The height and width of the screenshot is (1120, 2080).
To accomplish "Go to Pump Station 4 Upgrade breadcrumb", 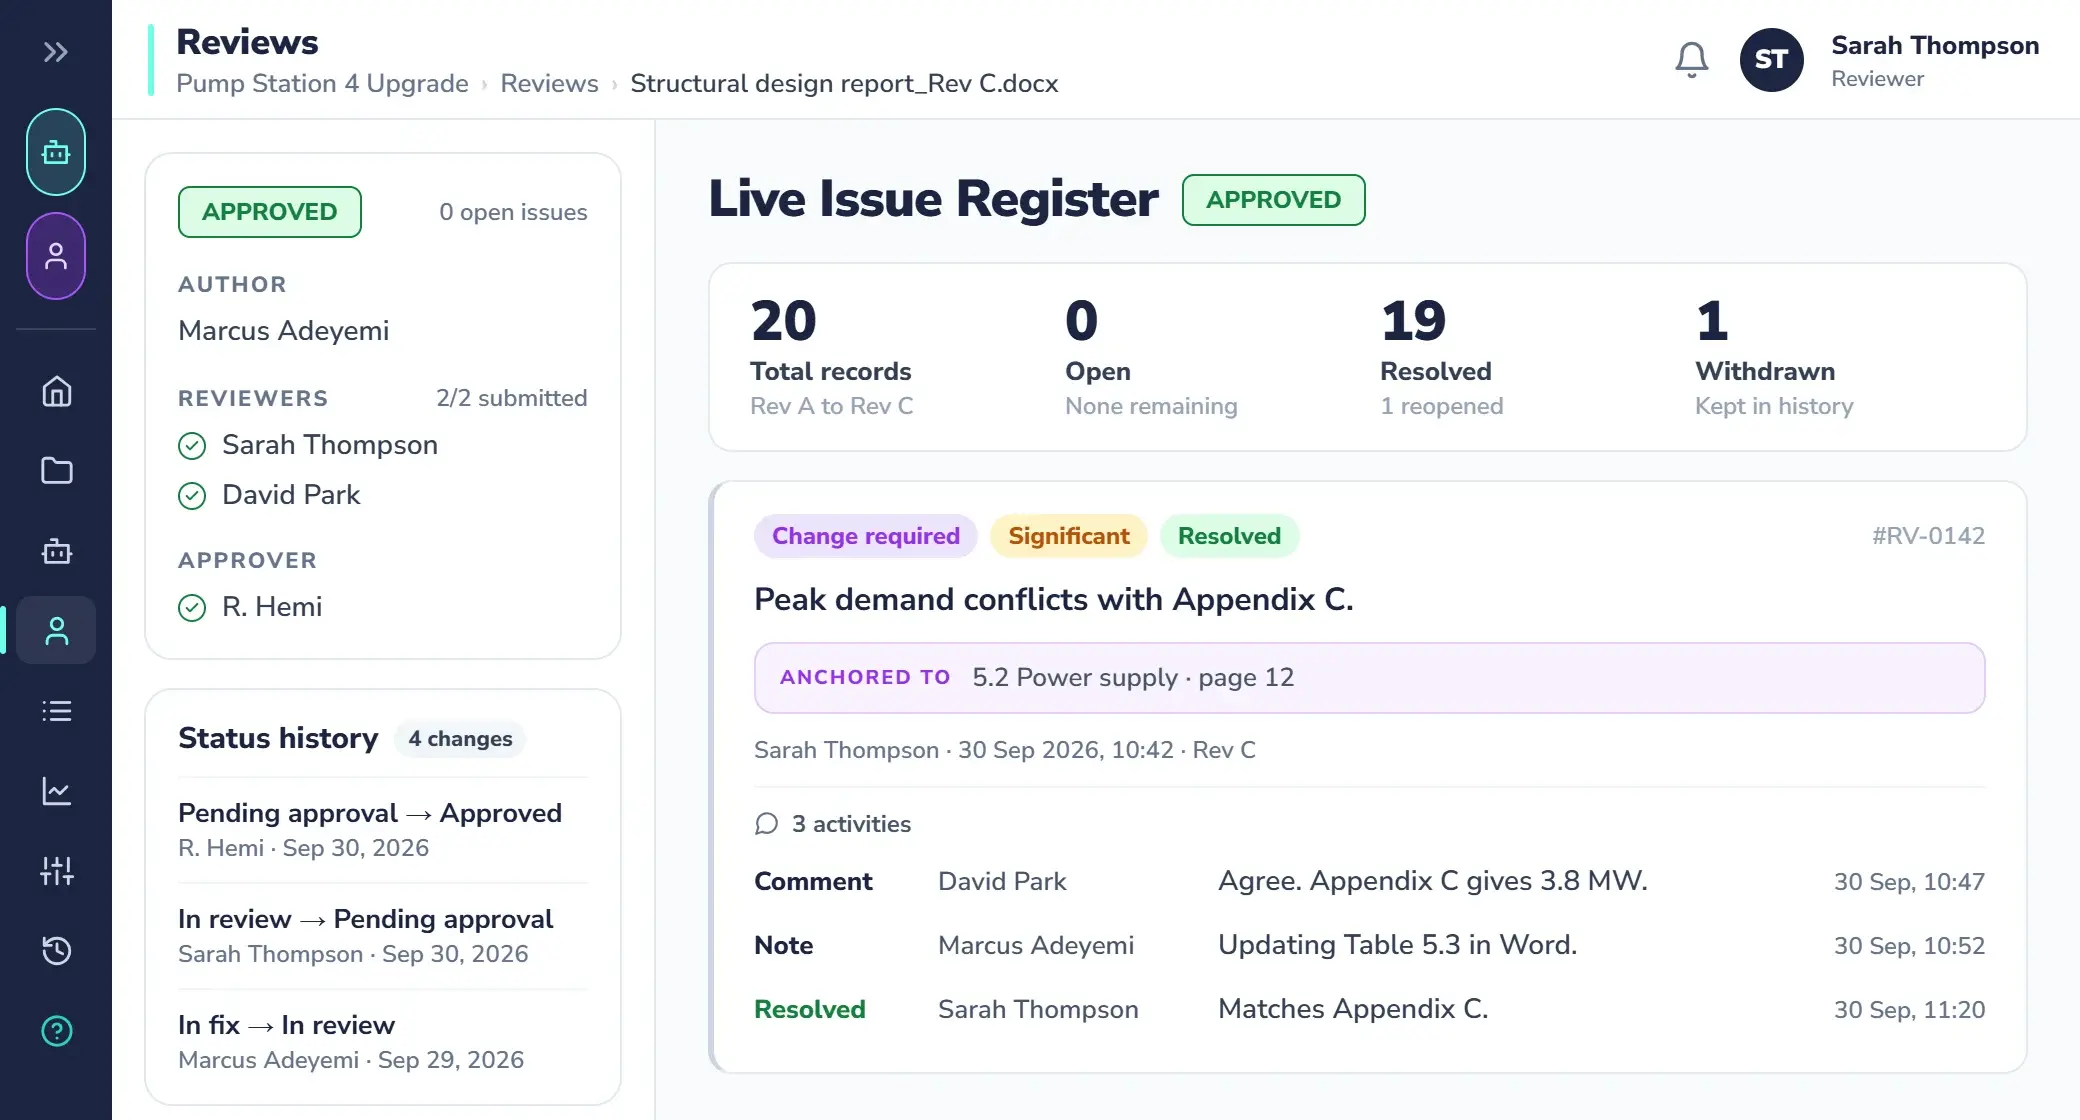I will 322,83.
